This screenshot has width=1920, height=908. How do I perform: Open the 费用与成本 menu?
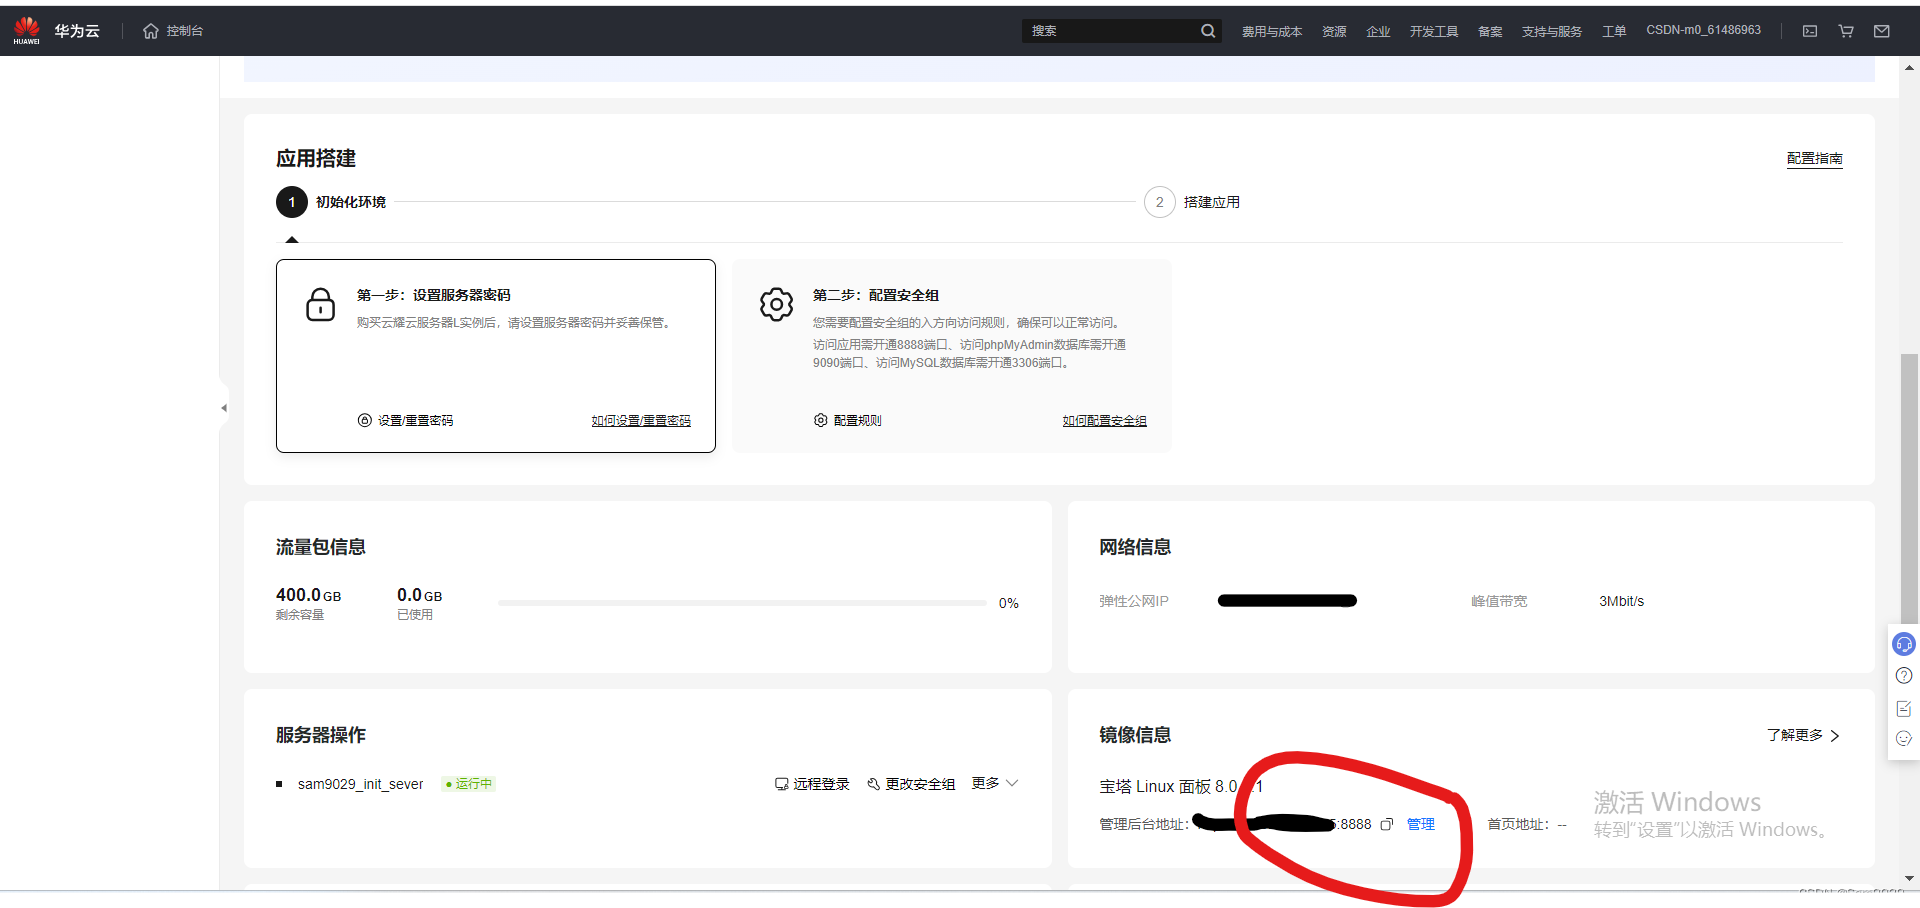(x=1272, y=31)
